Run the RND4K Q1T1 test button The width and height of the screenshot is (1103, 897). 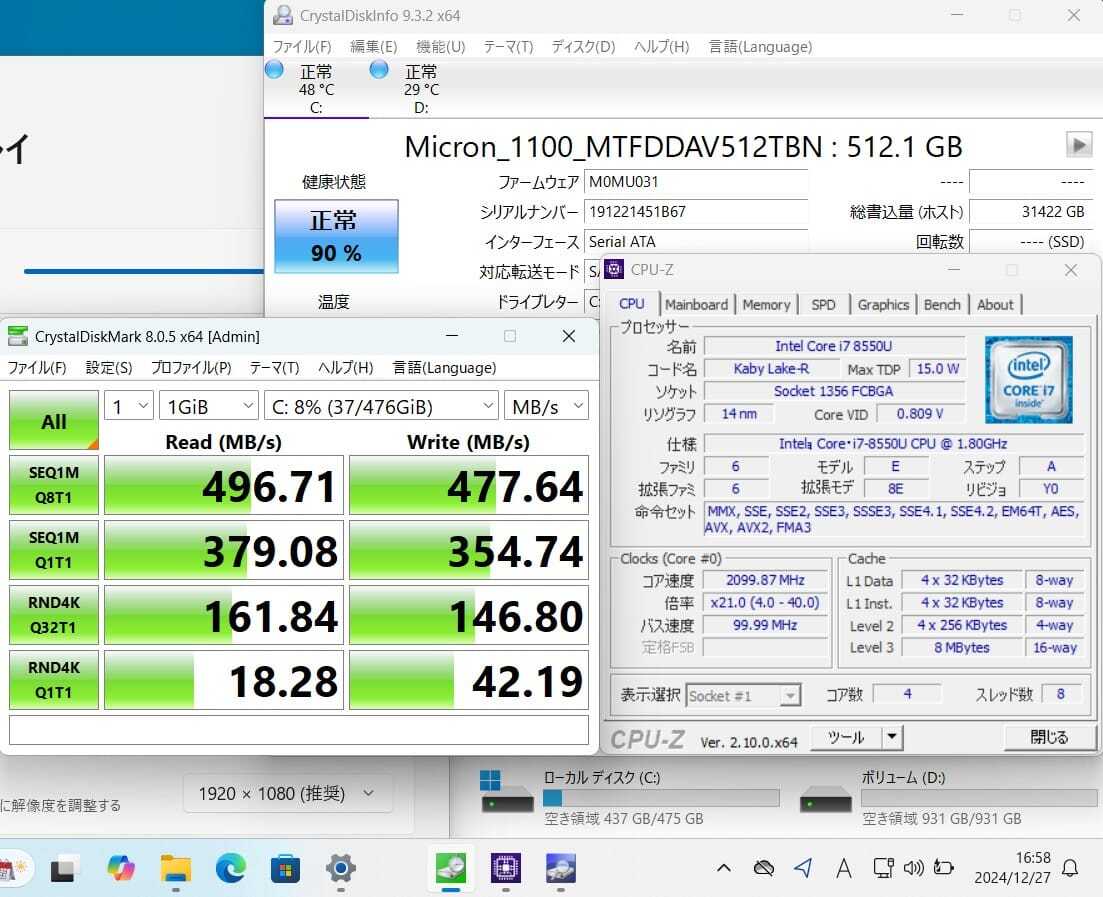tap(54, 680)
